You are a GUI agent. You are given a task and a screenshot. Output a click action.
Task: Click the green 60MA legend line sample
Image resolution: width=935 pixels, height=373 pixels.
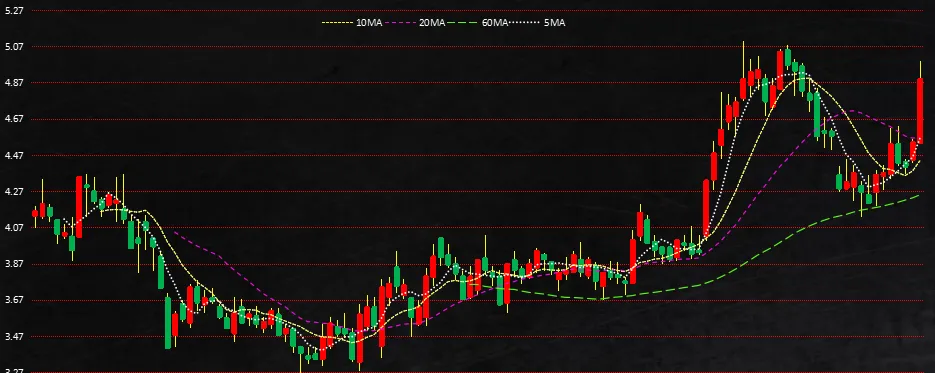(x=463, y=23)
